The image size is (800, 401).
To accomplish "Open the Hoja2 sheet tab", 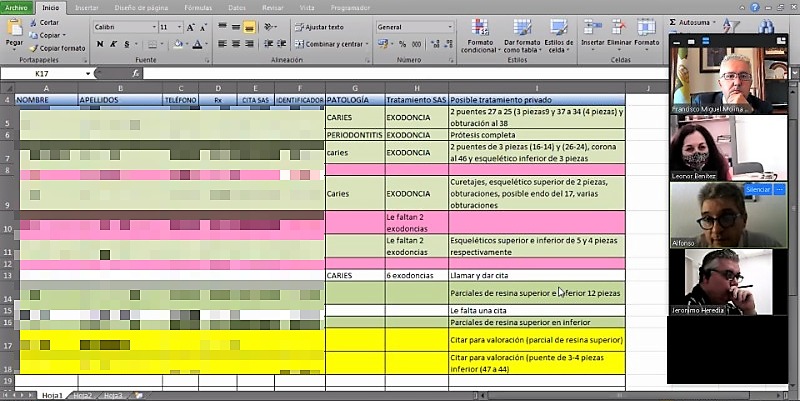I will [84, 395].
